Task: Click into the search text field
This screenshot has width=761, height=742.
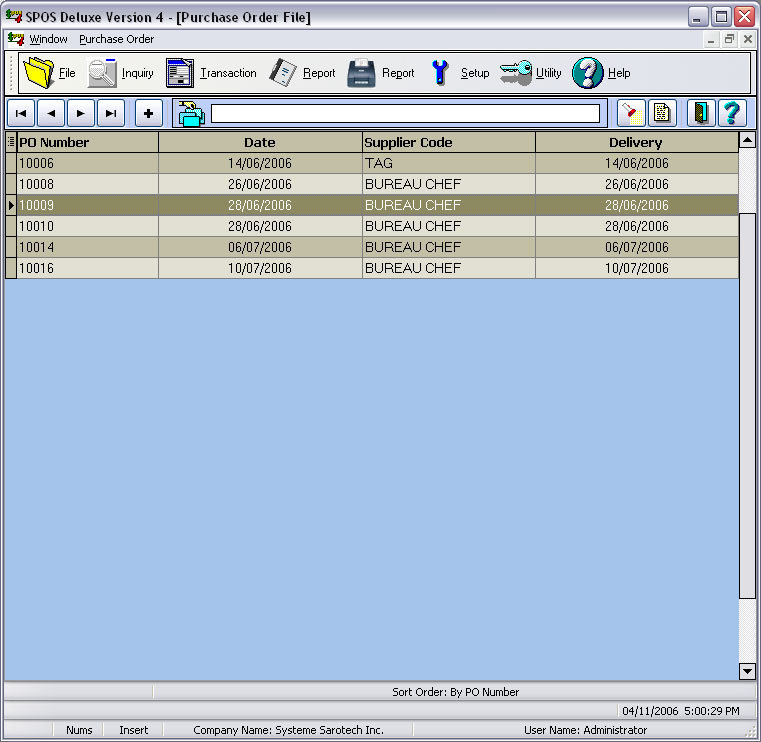Action: (x=405, y=114)
